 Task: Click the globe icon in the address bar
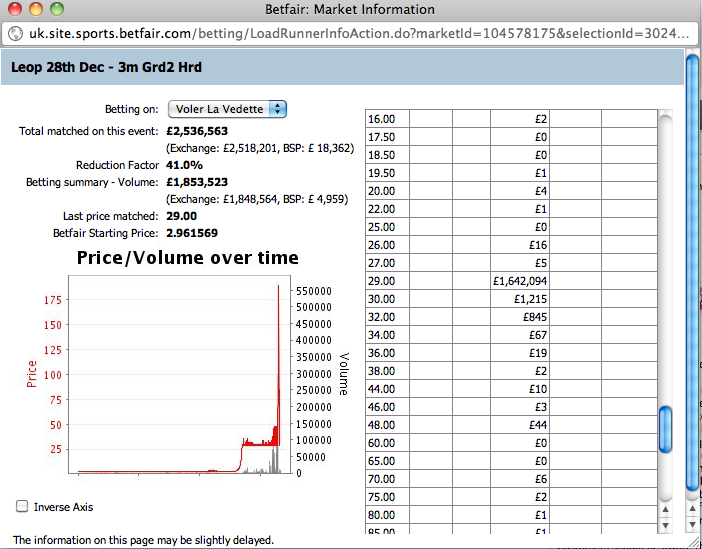pos(16,33)
